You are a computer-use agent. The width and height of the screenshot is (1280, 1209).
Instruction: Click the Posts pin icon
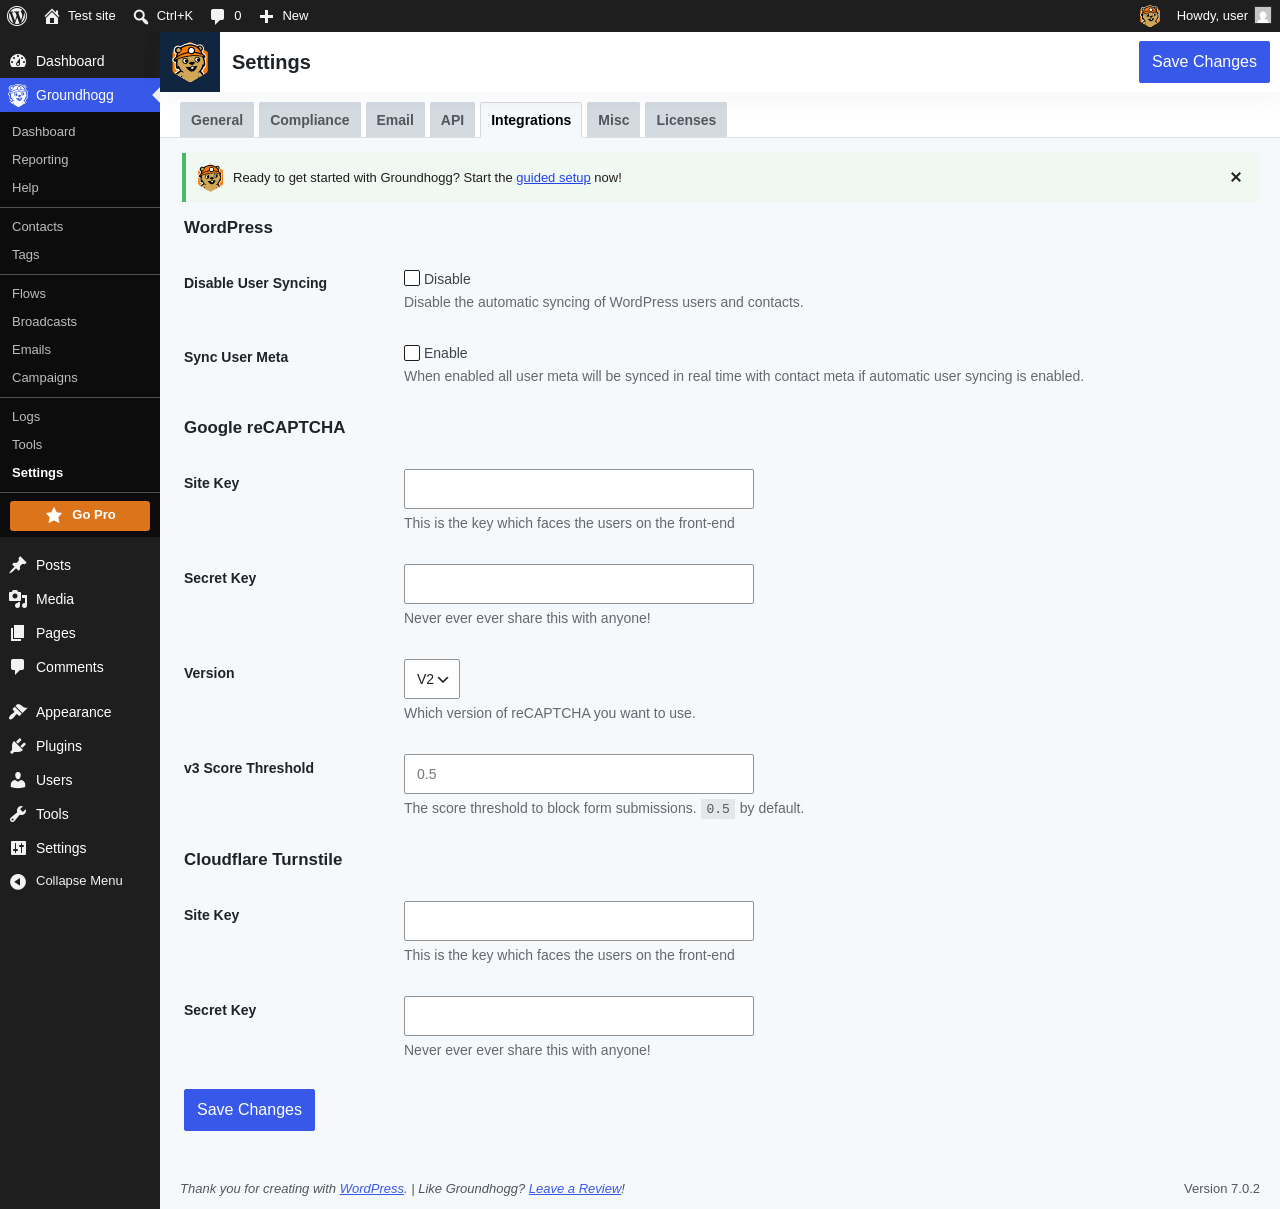click(18, 565)
